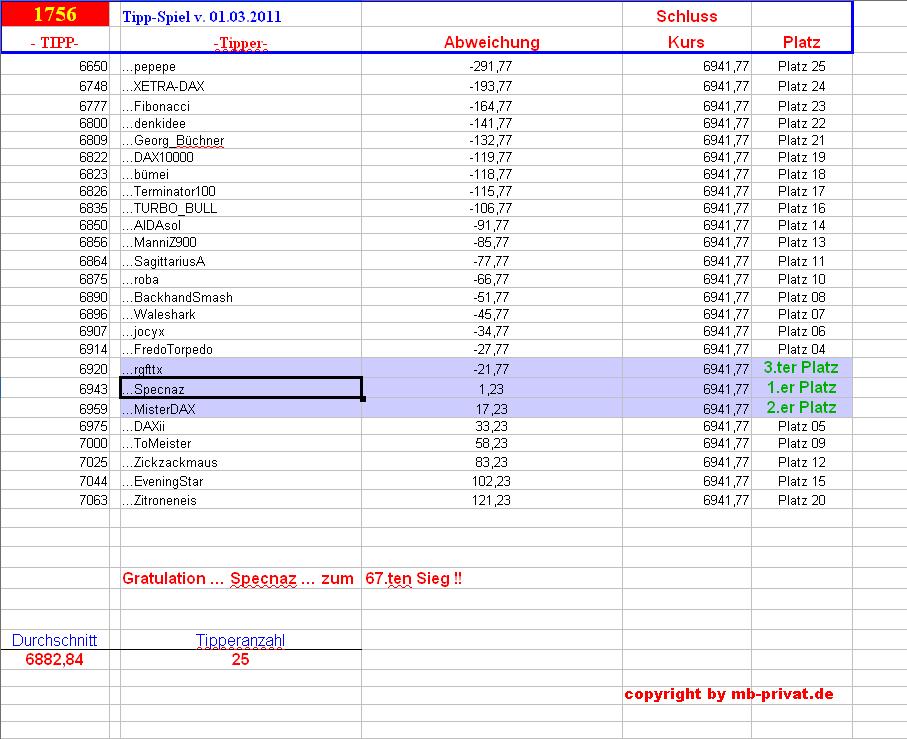Select the red 1756 header cell
This screenshot has width=907, height=739.
(55, 14)
